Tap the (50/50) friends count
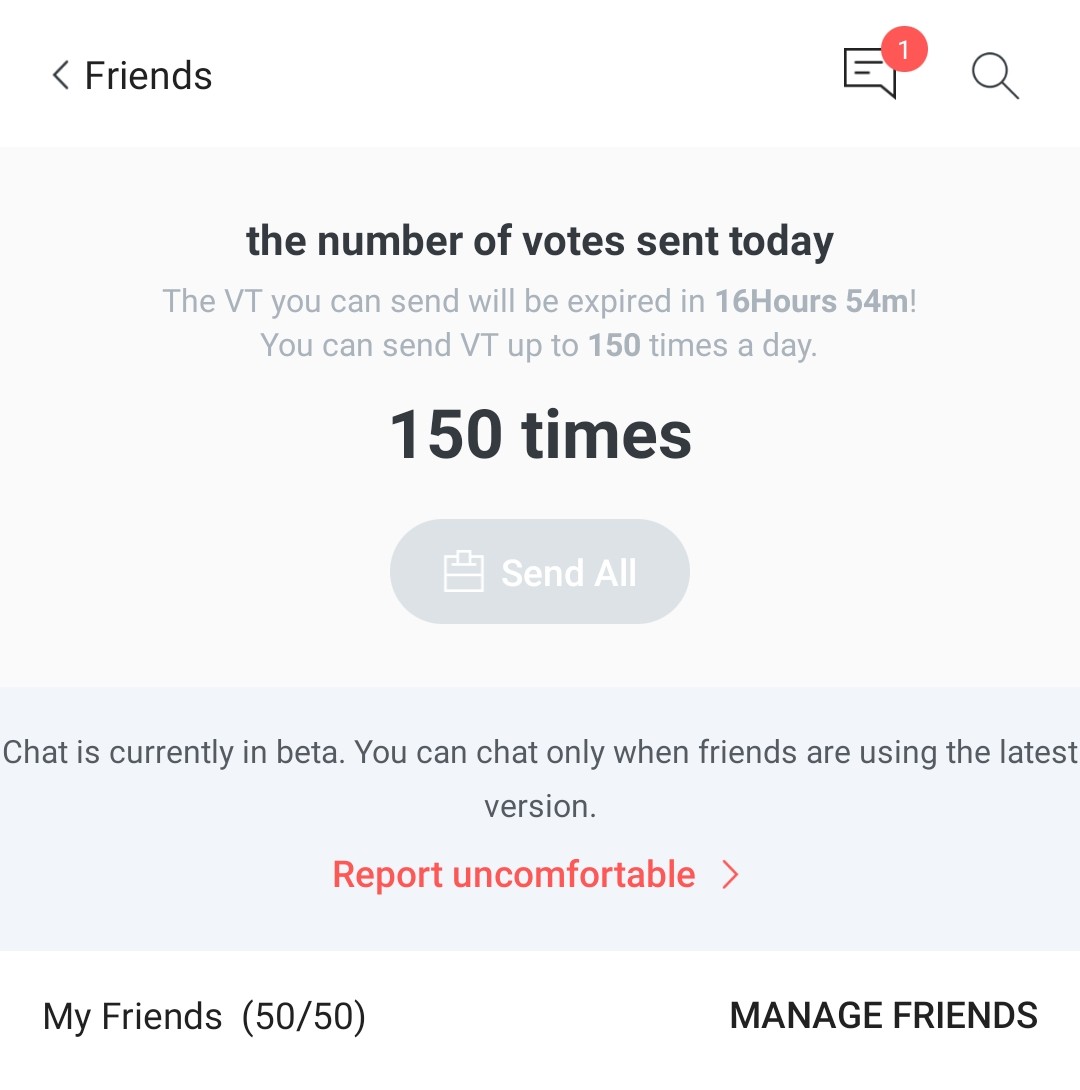Viewport: 1080px width, 1090px height. [304, 1017]
